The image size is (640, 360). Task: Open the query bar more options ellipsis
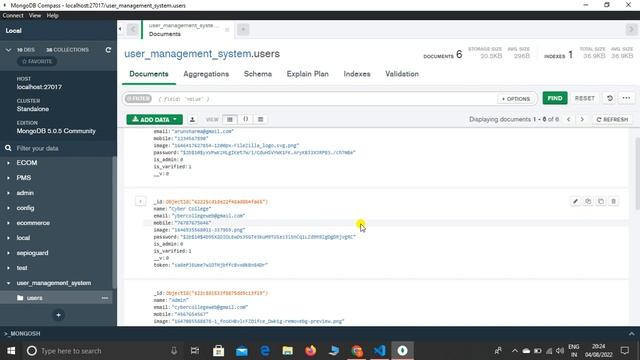[626, 98]
